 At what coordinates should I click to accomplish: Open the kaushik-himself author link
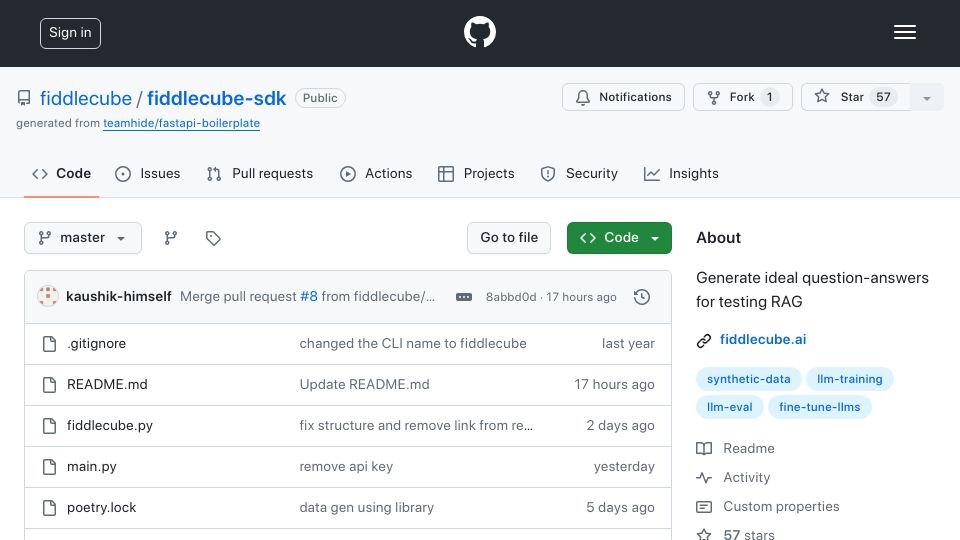tap(118, 296)
